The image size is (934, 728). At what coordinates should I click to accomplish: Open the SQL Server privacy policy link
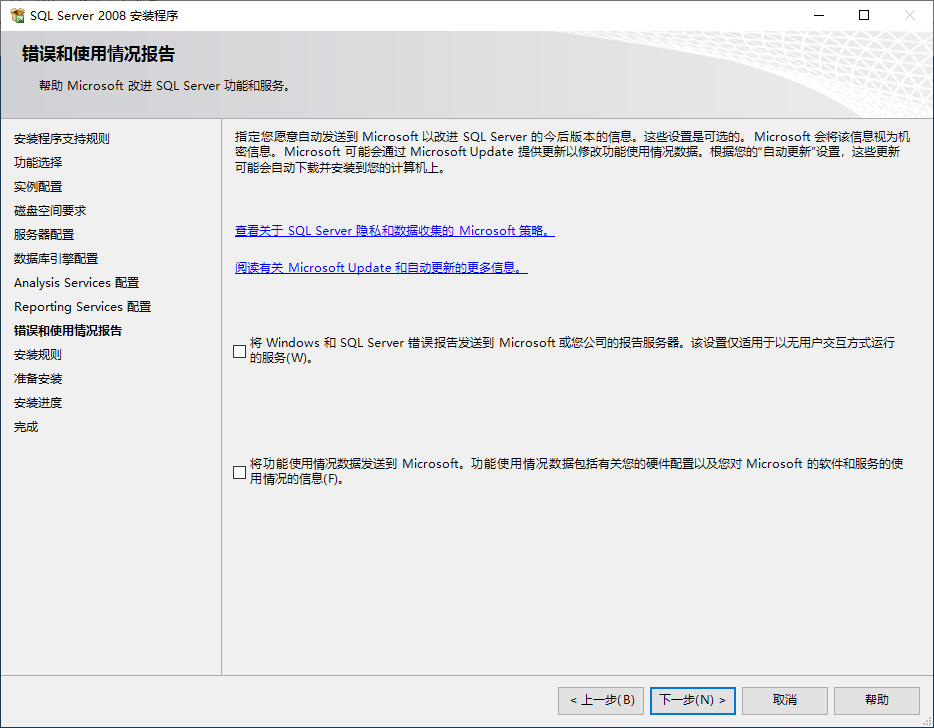[x=394, y=231]
